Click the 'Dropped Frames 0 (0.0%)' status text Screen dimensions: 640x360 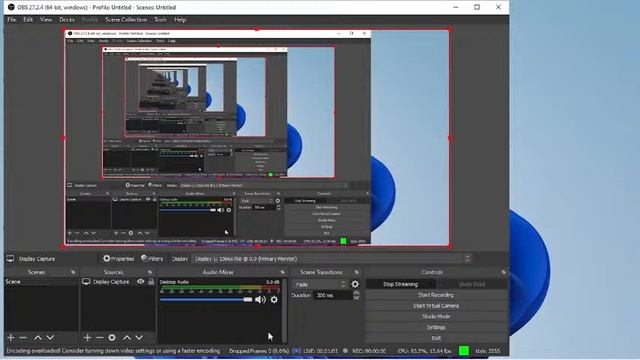[259, 351]
